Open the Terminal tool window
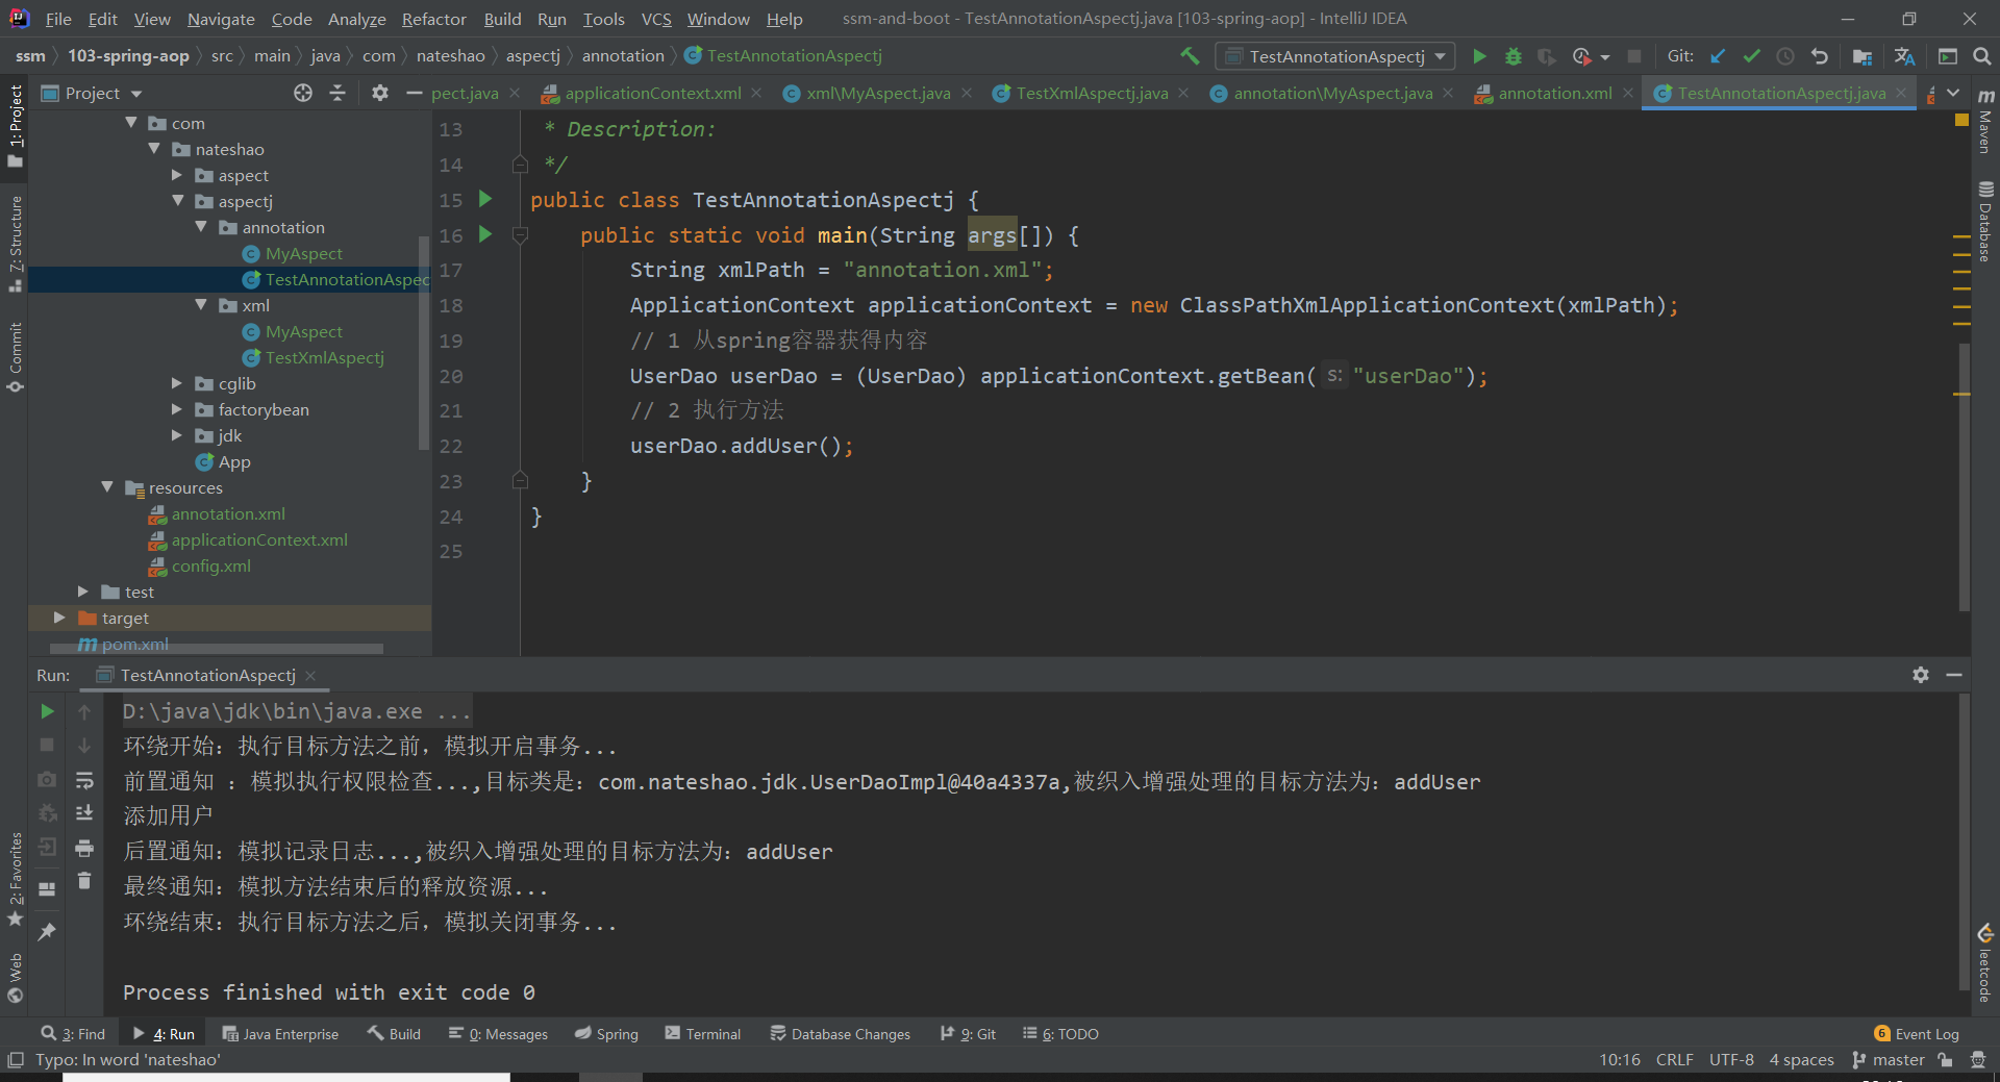 (x=703, y=1033)
